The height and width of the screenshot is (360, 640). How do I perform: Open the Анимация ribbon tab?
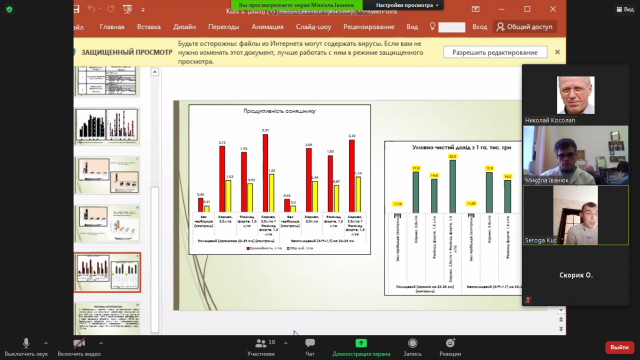pyautogui.click(x=267, y=27)
